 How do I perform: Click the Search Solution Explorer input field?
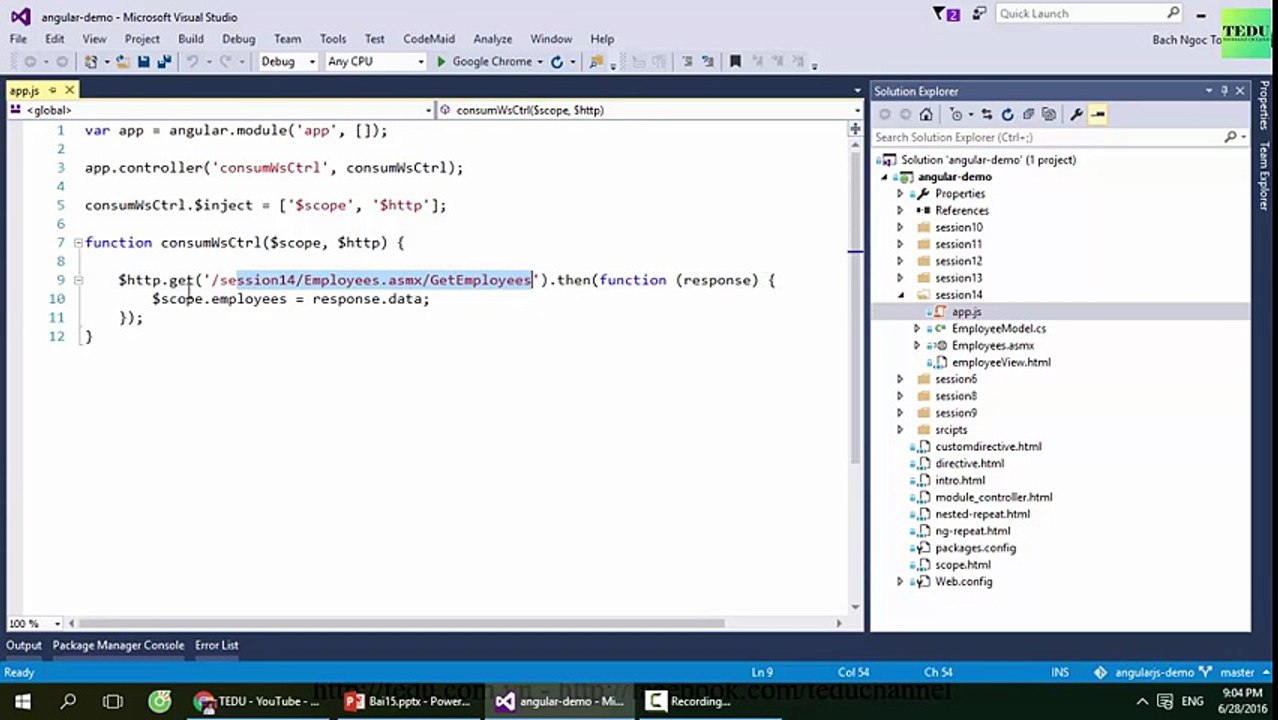click(x=1048, y=137)
